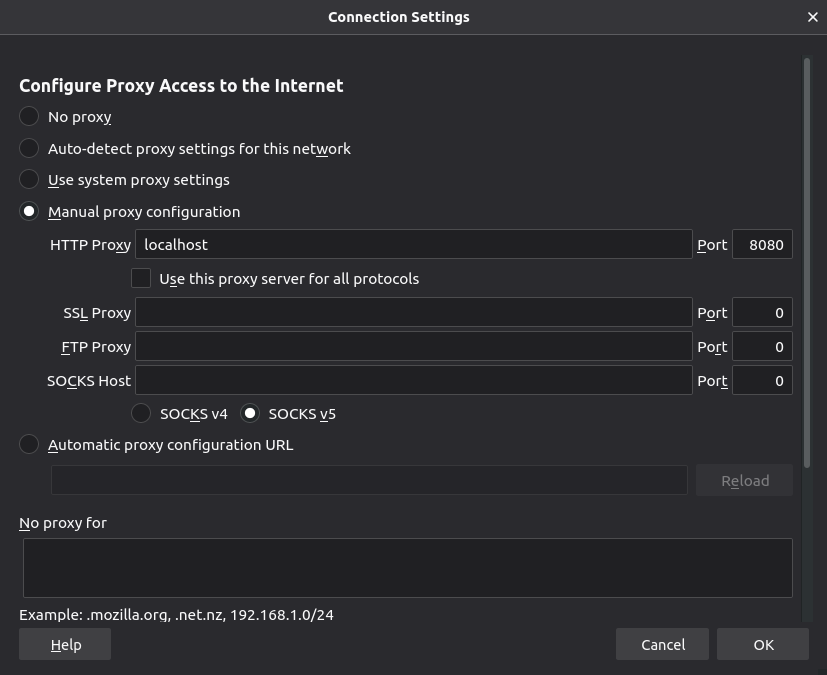
Task: Choose SOCKS v5 radio button
Action: (x=250, y=413)
